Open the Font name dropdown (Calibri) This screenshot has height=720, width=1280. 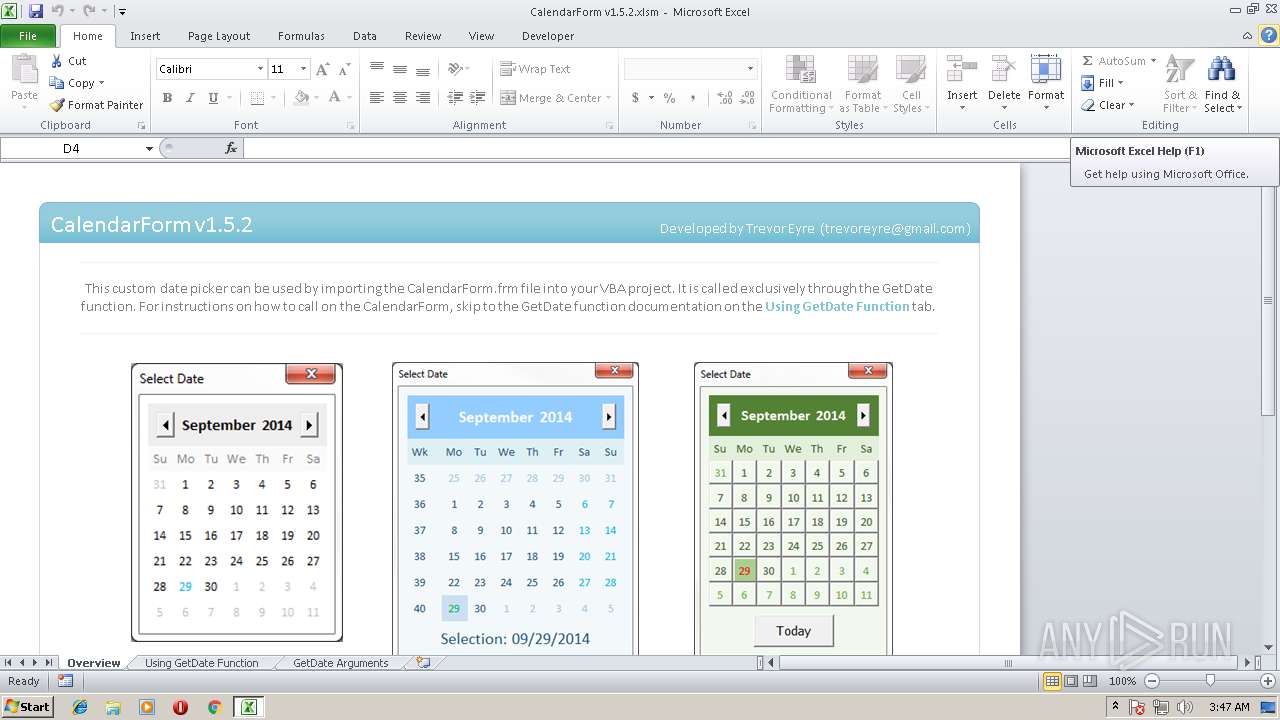tap(260, 69)
